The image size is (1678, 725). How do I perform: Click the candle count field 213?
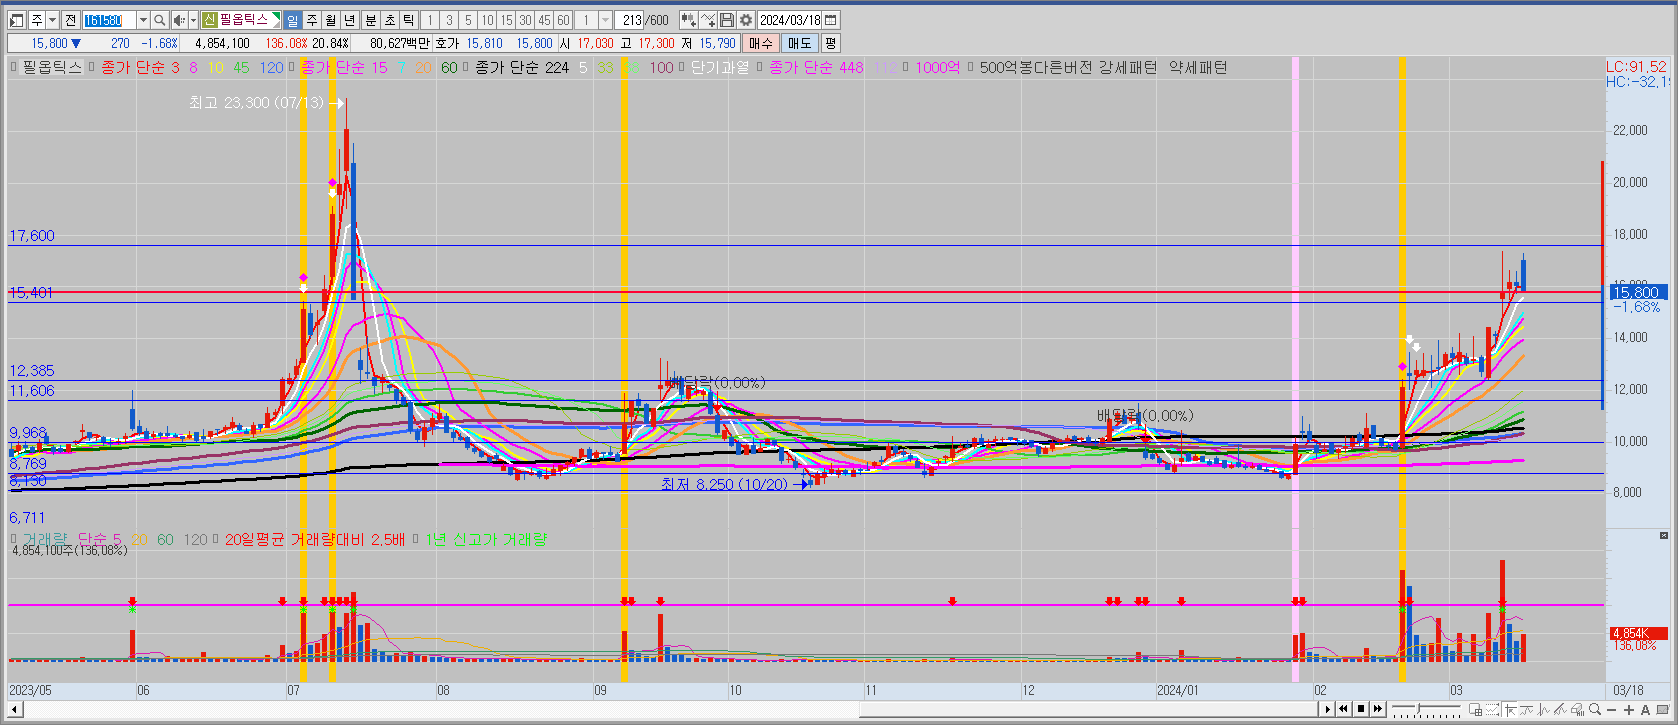coord(631,20)
